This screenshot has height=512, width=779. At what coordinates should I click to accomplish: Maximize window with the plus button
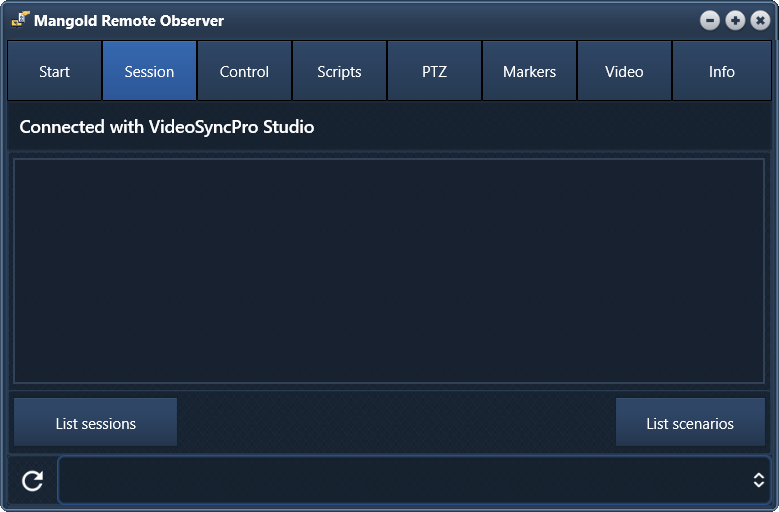pyautogui.click(x=735, y=20)
